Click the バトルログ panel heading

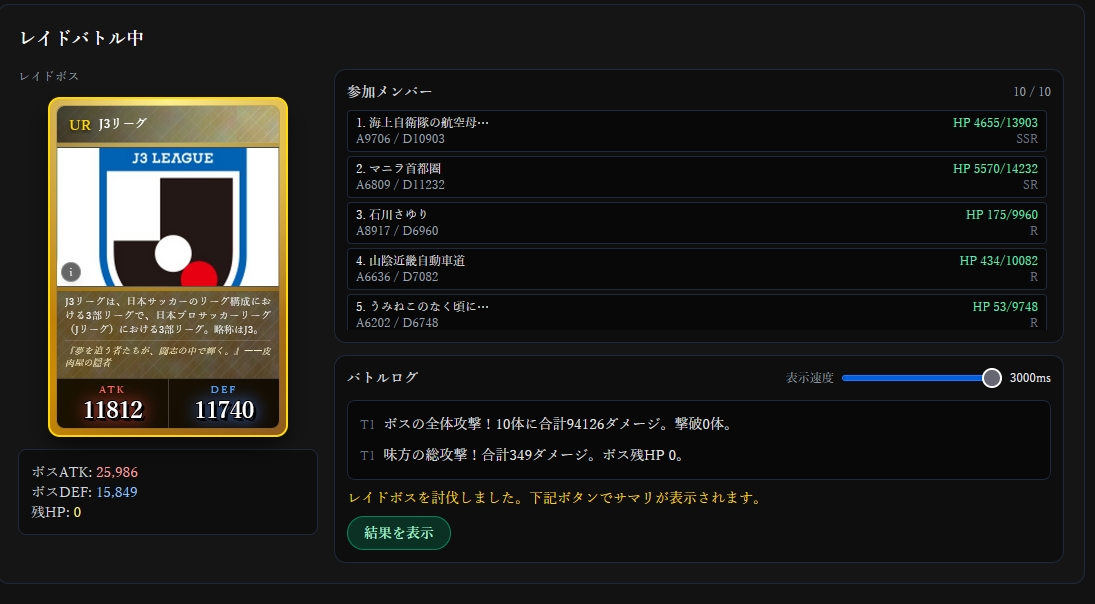(382, 378)
